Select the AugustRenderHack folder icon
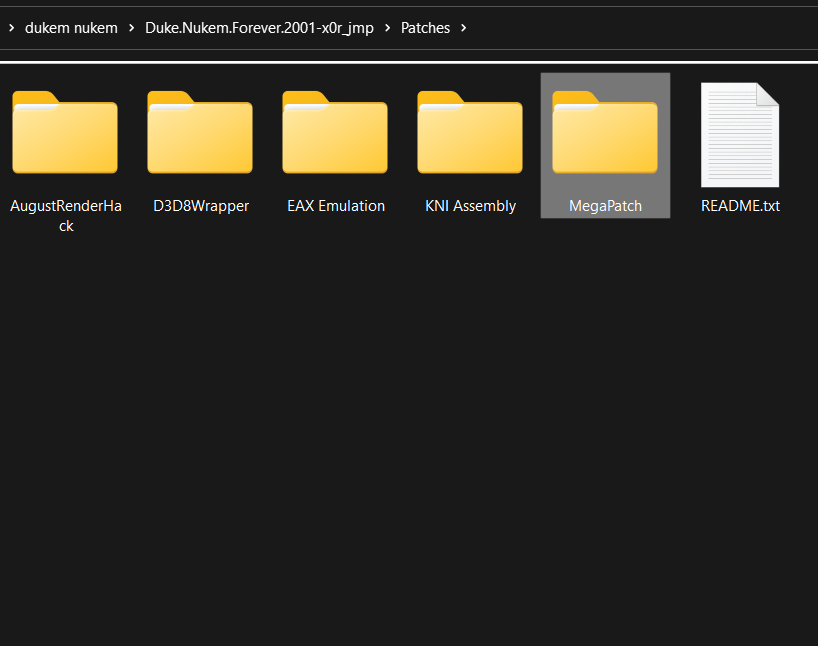 pos(65,132)
